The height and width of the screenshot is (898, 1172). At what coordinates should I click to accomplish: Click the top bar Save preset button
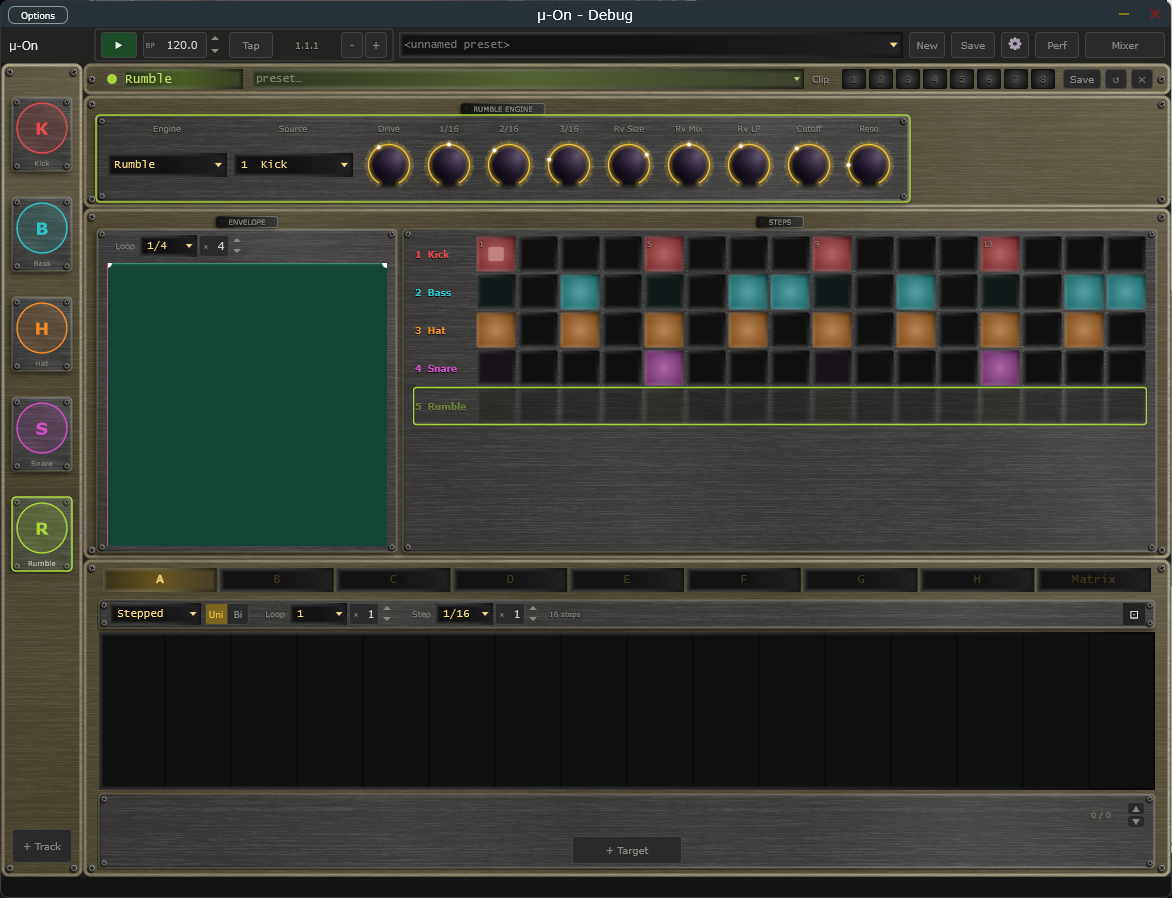click(972, 45)
